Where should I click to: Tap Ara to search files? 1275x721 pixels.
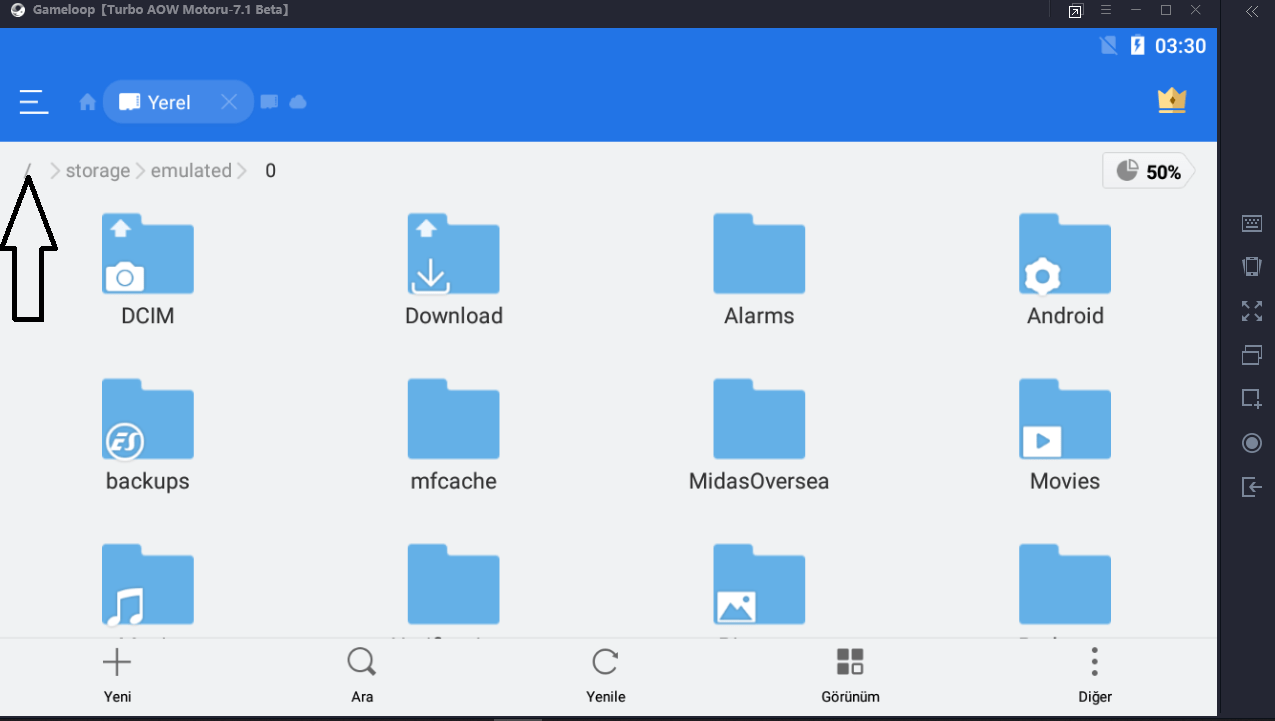[x=362, y=675]
